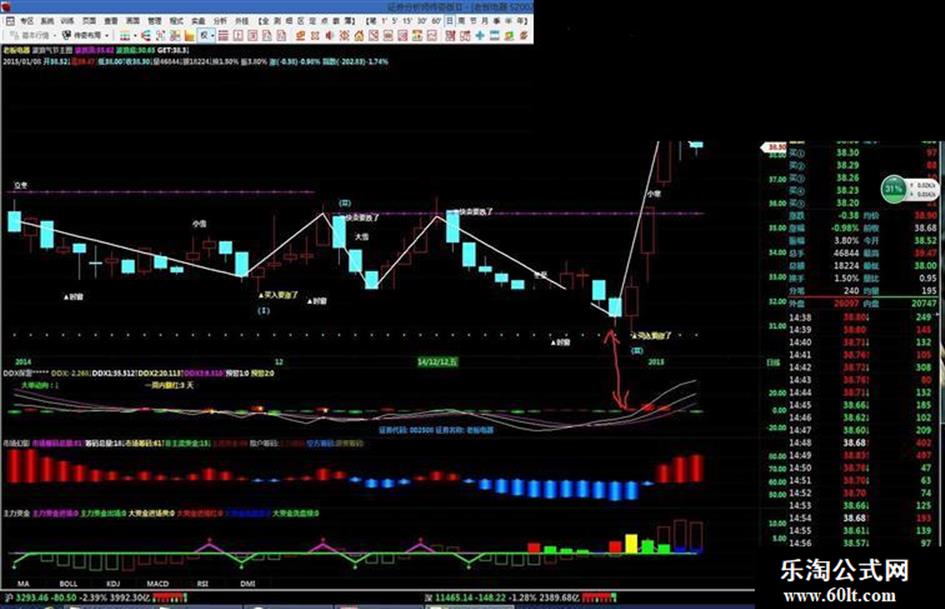Click the green 31% floating badge
The height and width of the screenshot is (609, 945).
pos(893,189)
